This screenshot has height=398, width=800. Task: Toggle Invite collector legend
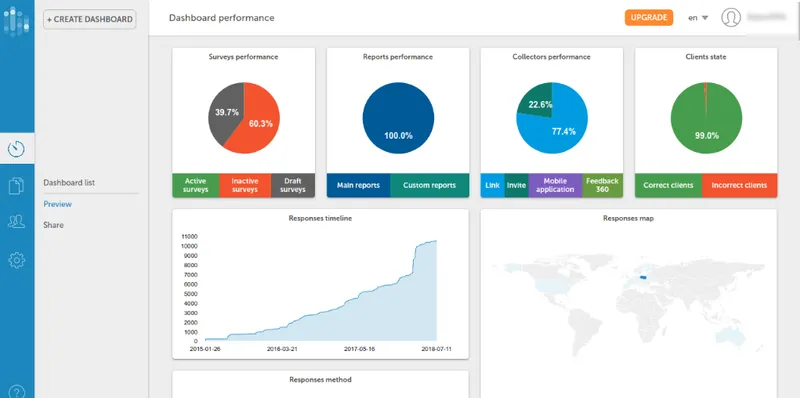pos(516,185)
